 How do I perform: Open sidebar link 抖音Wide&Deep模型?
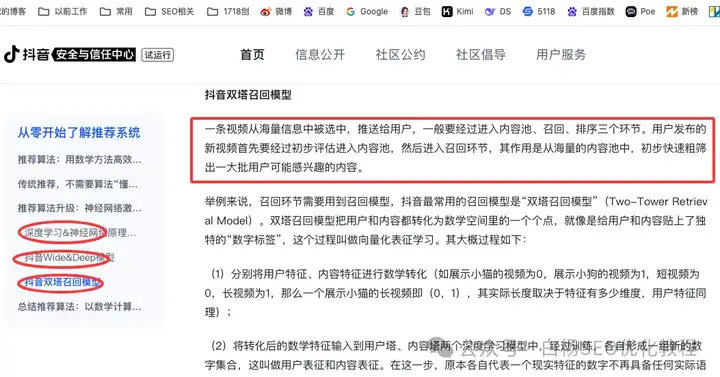pos(69,258)
